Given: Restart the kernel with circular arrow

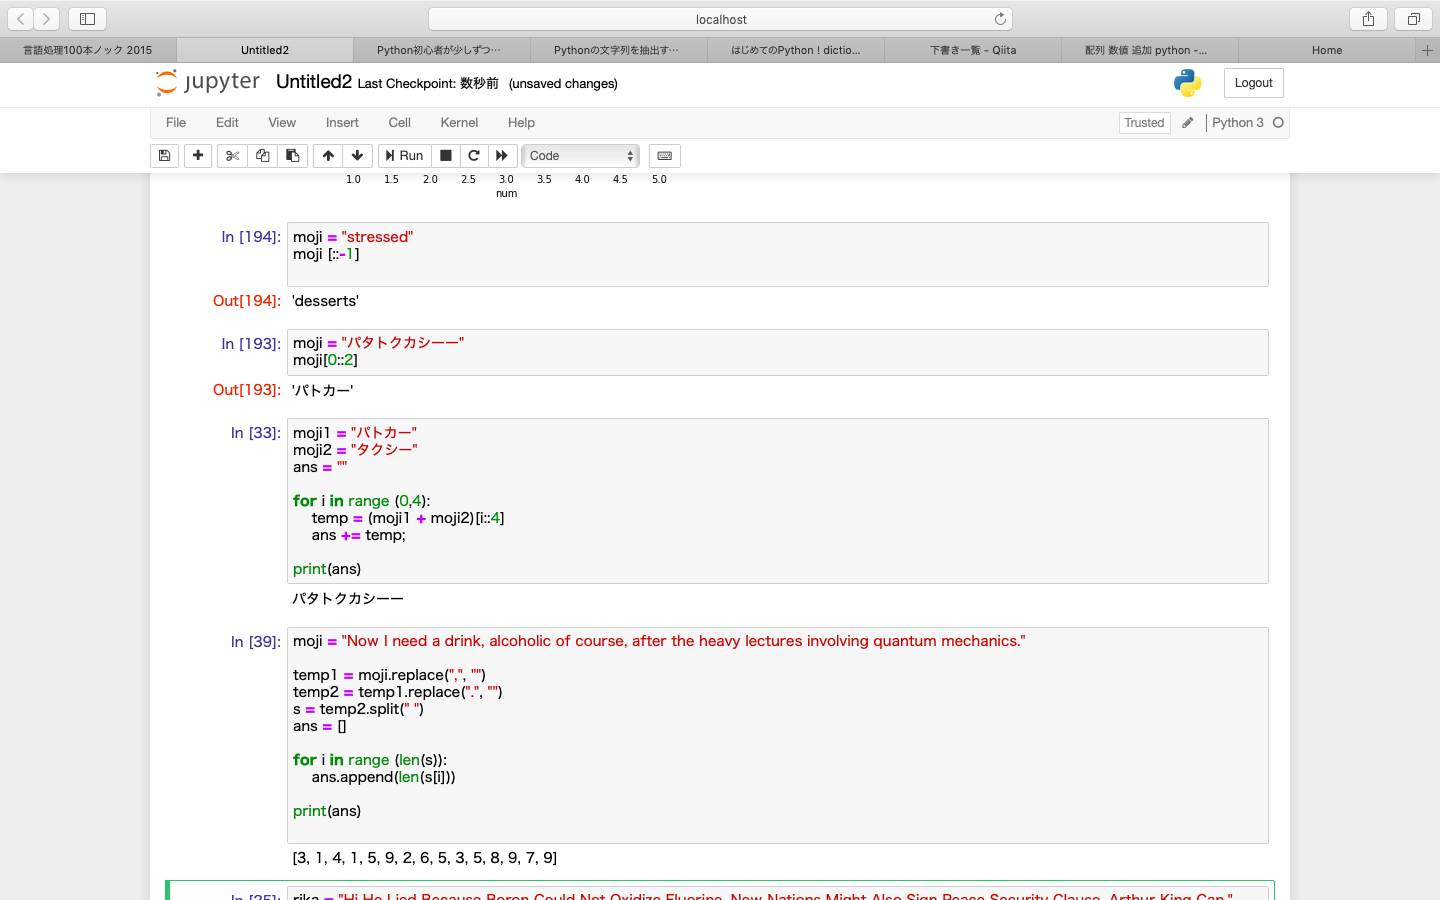Looking at the screenshot, I should click(x=474, y=156).
